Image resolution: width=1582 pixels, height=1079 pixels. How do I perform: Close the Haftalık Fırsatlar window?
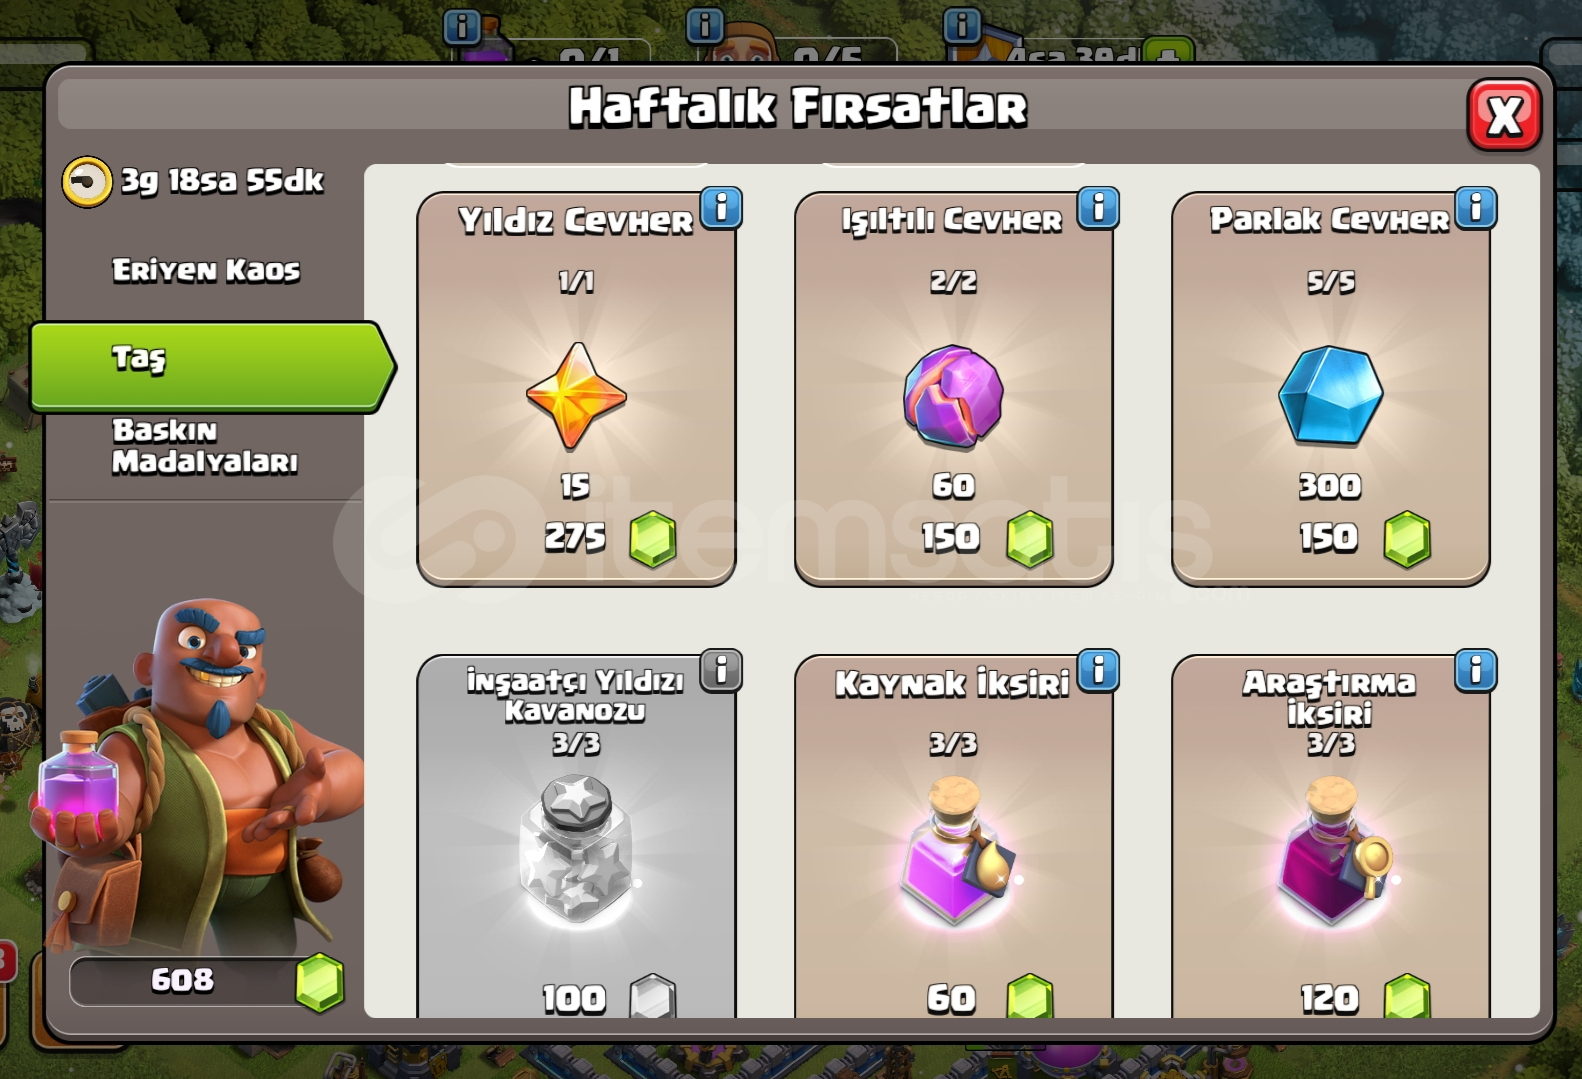(1504, 115)
